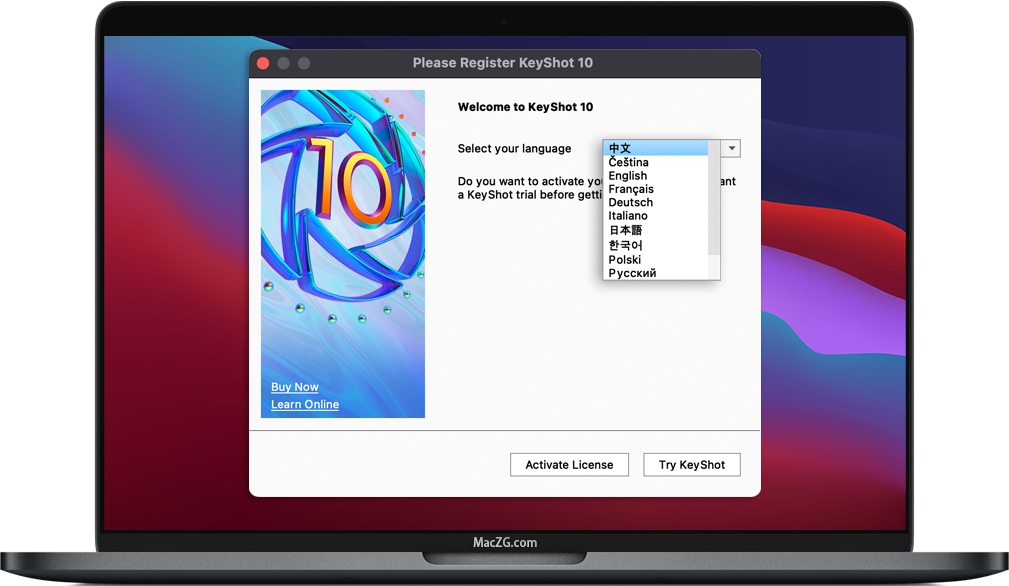Select Italiano from the dropdown list

coord(628,216)
